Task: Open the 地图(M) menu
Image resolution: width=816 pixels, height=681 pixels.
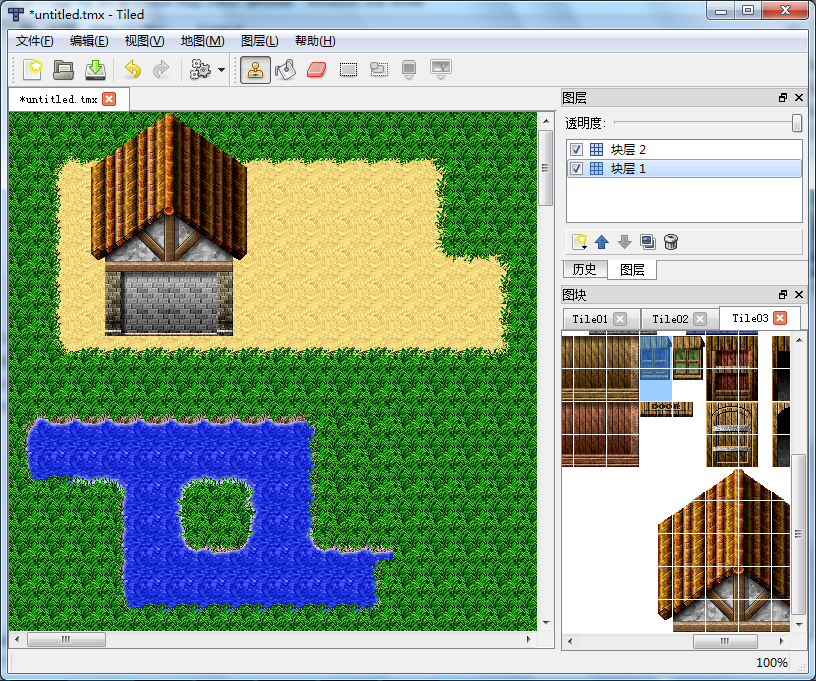Action: tap(202, 41)
